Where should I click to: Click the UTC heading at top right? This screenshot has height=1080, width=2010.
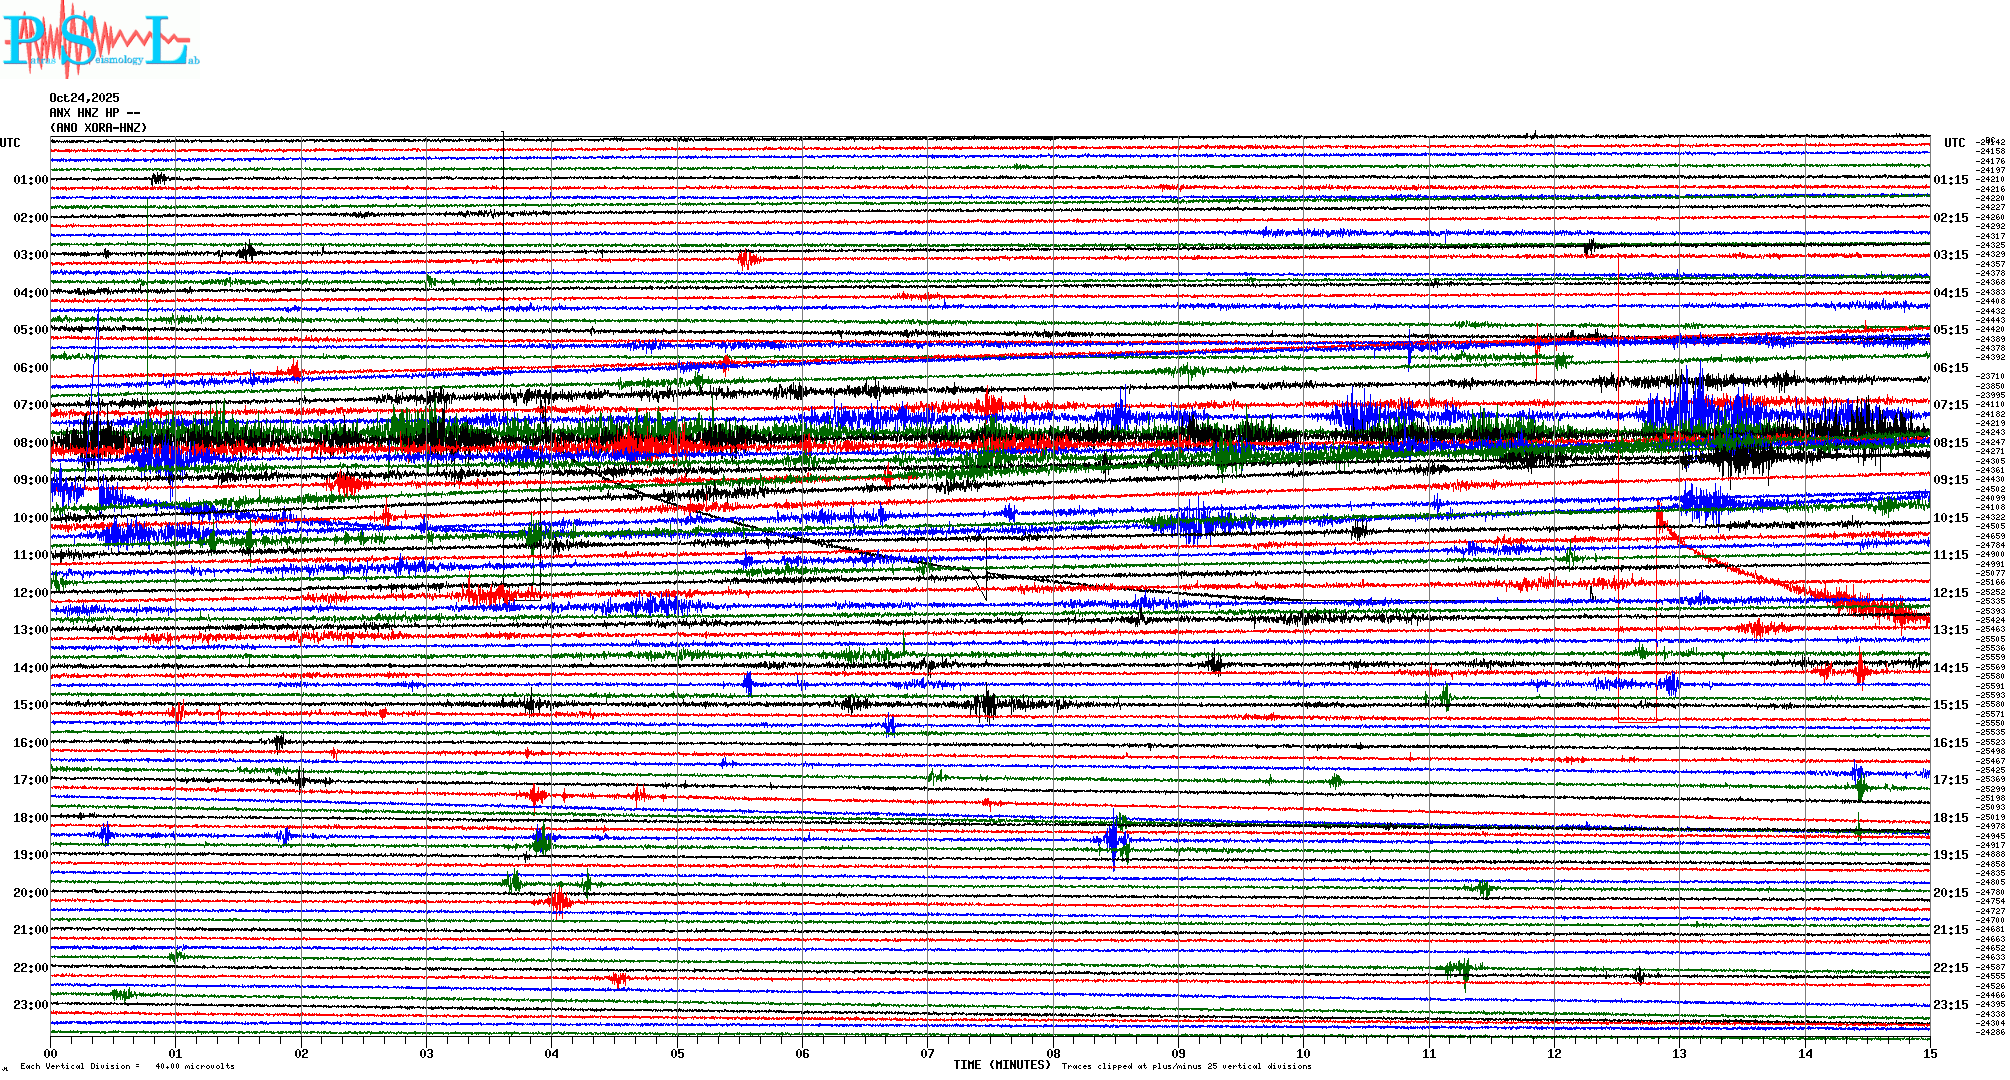pos(1954,143)
